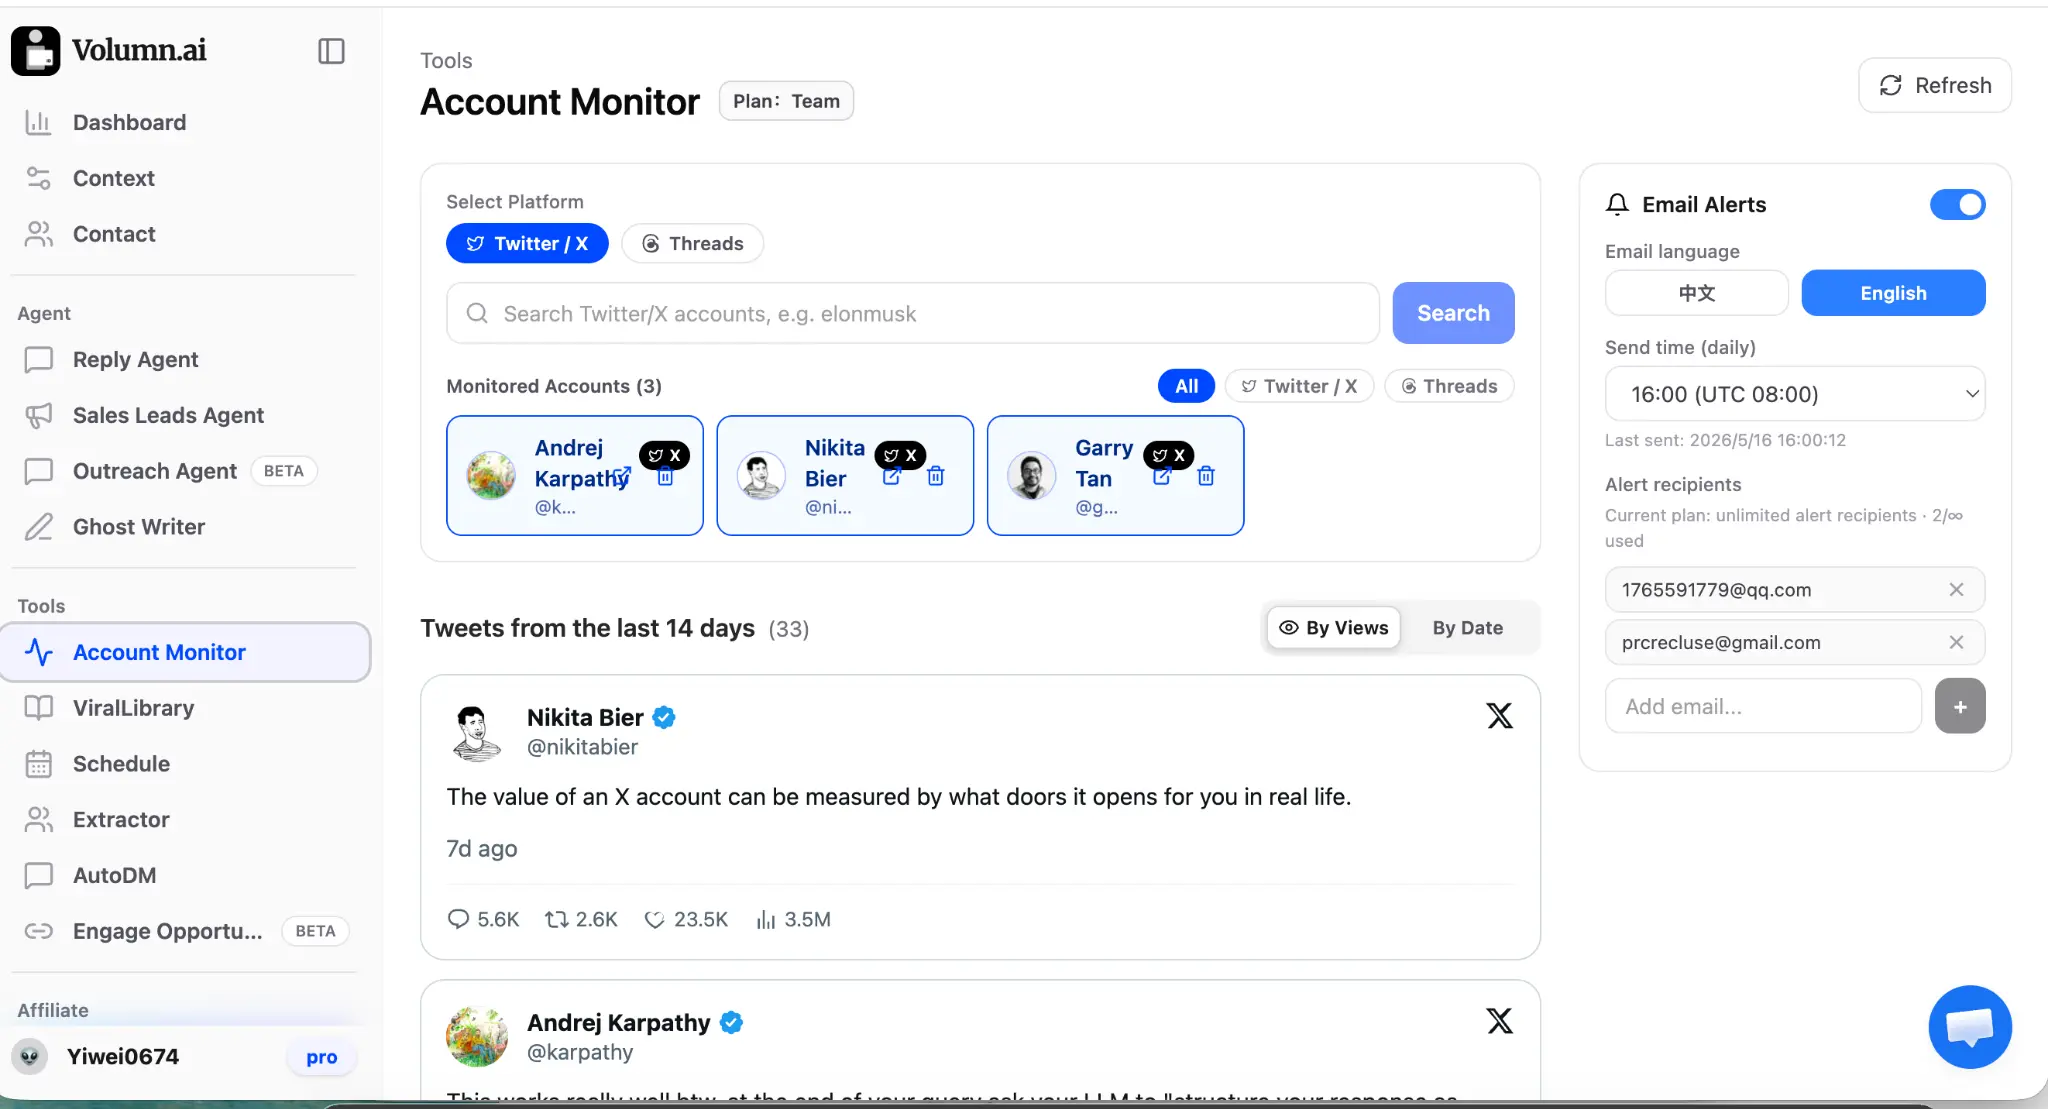Focus the Add email input field
2048x1109 pixels.
pyautogui.click(x=1763, y=706)
